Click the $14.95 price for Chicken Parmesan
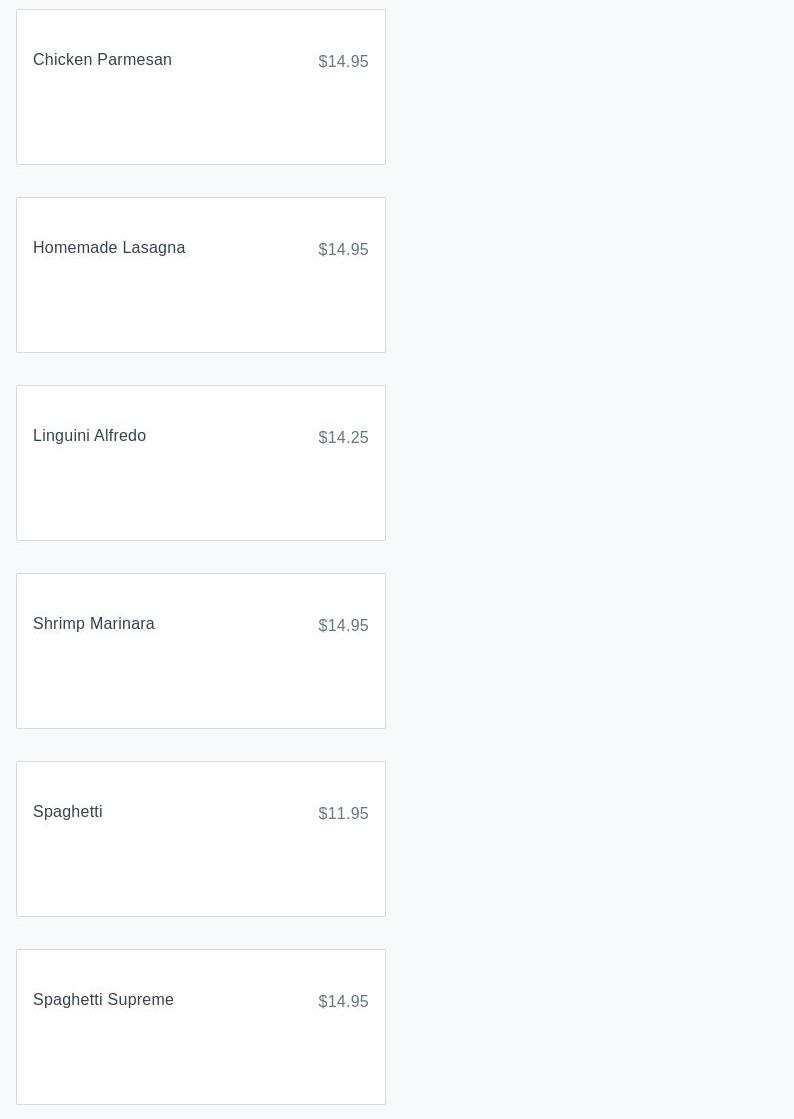 pyautogui.click(x=343, y=62)
